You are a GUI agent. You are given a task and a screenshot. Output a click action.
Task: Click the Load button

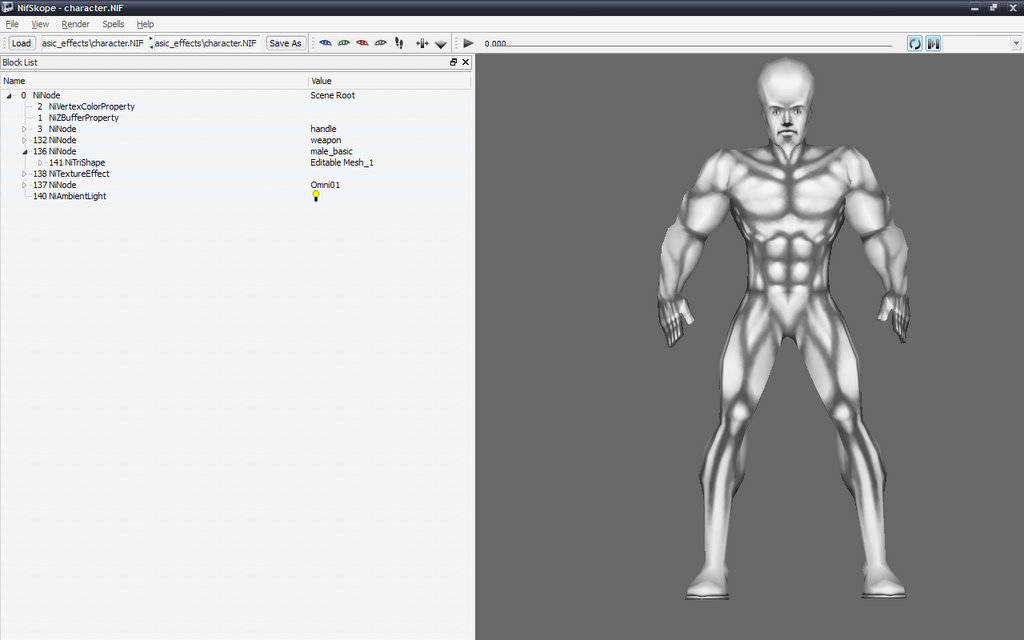point(21,43)
